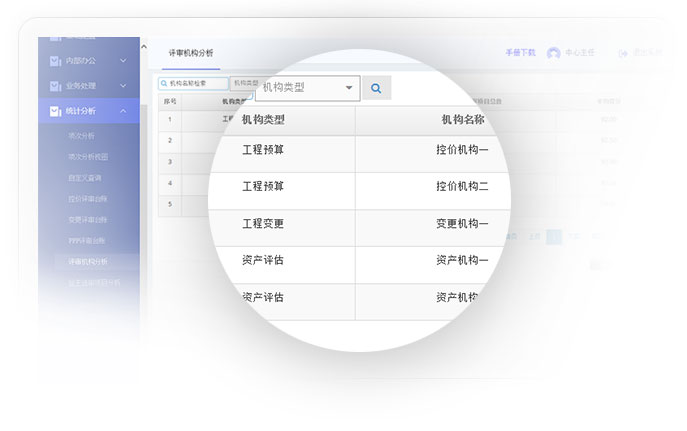Click the 工程变更 type cell
The height and width of the screenshot is (431, 687).
coord(263,224)
